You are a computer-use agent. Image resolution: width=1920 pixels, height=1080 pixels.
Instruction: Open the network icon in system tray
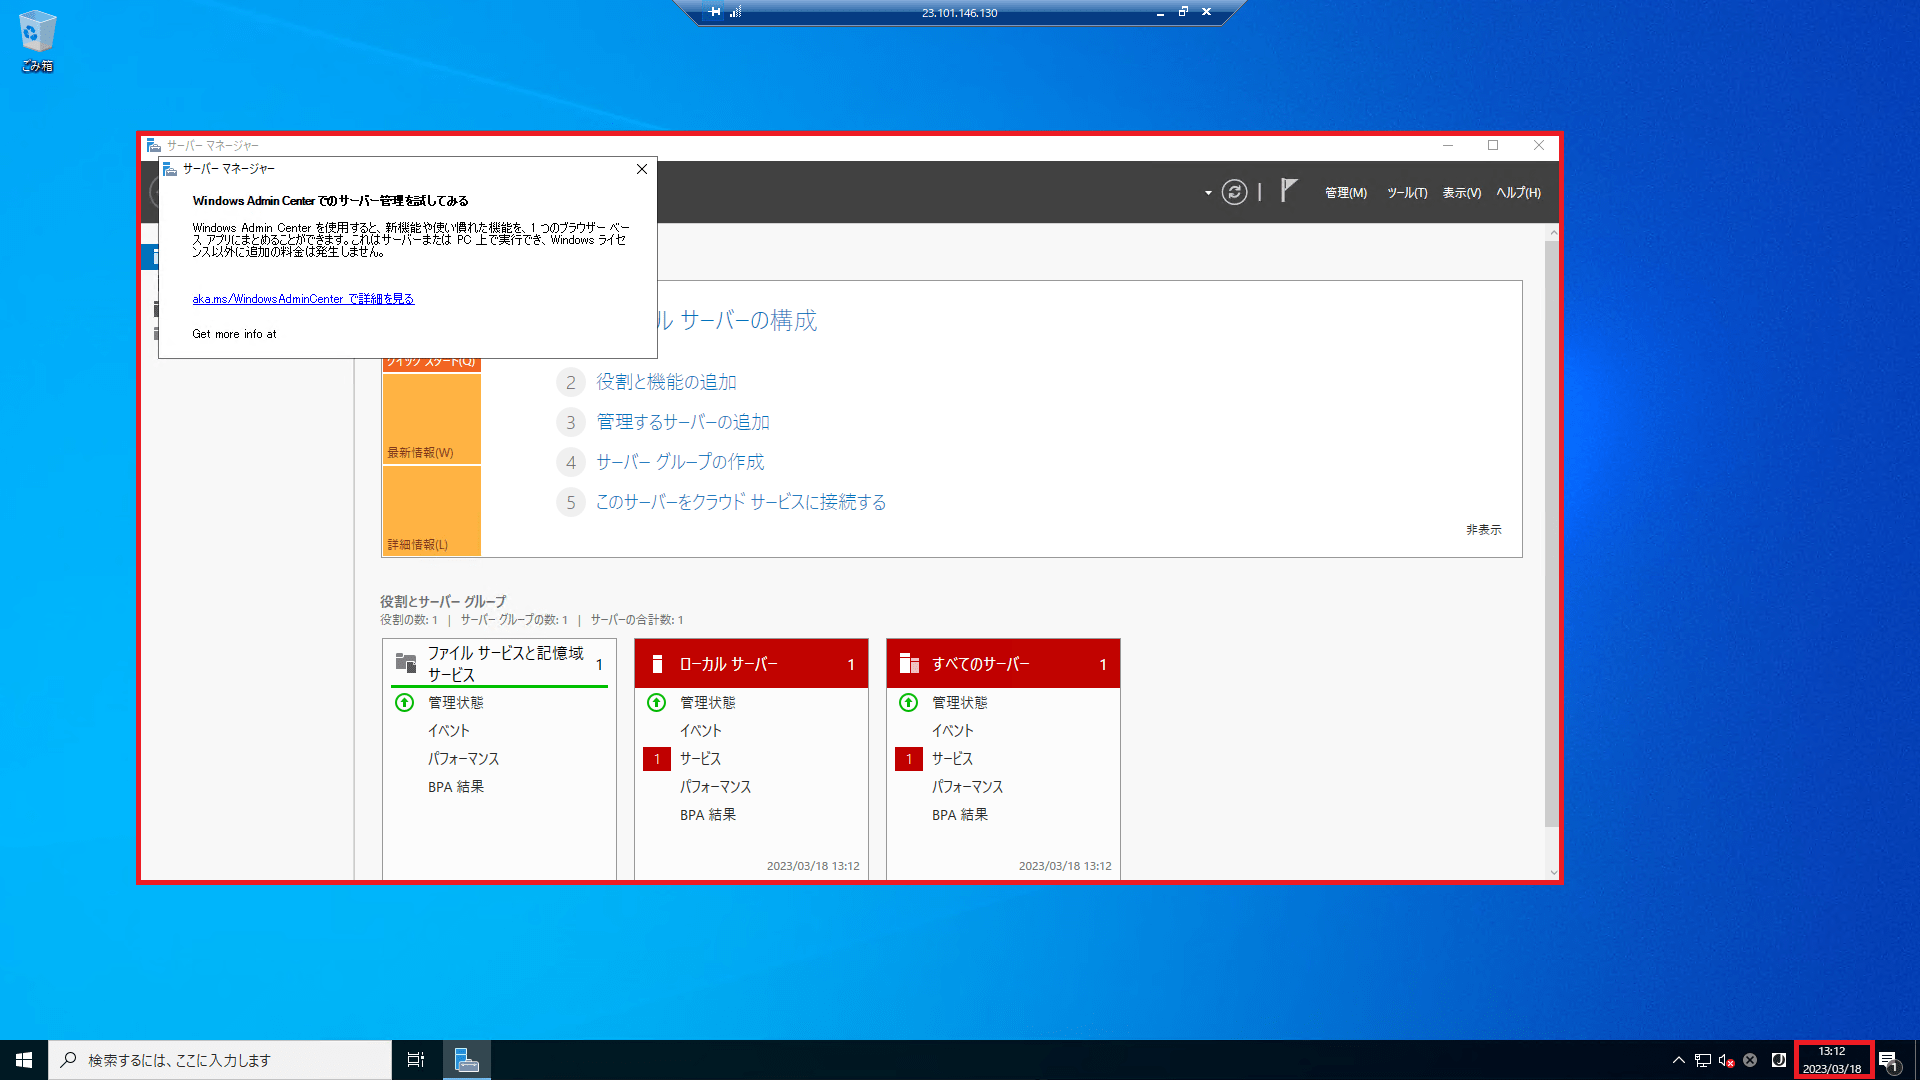[x=1703, y=1060]
